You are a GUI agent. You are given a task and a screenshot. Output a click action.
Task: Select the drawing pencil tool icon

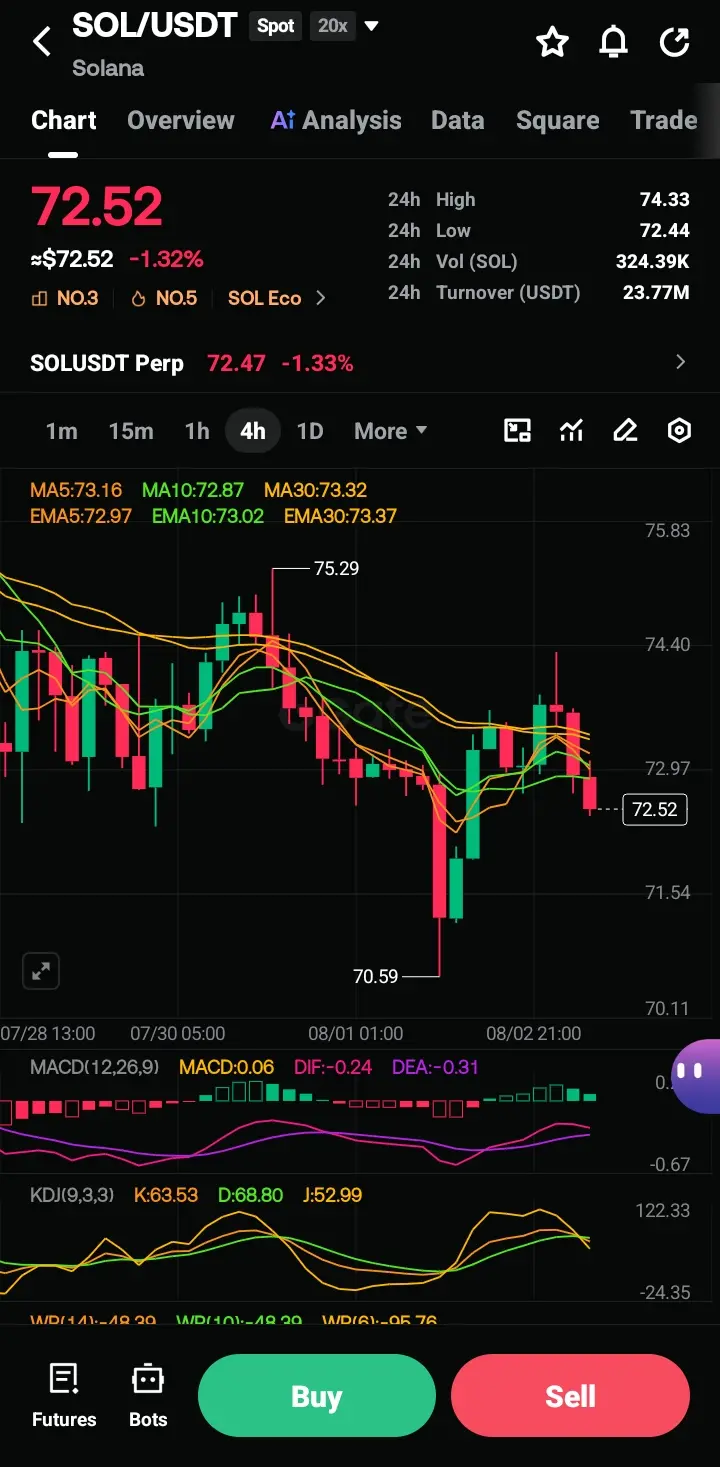click(625, 431)
